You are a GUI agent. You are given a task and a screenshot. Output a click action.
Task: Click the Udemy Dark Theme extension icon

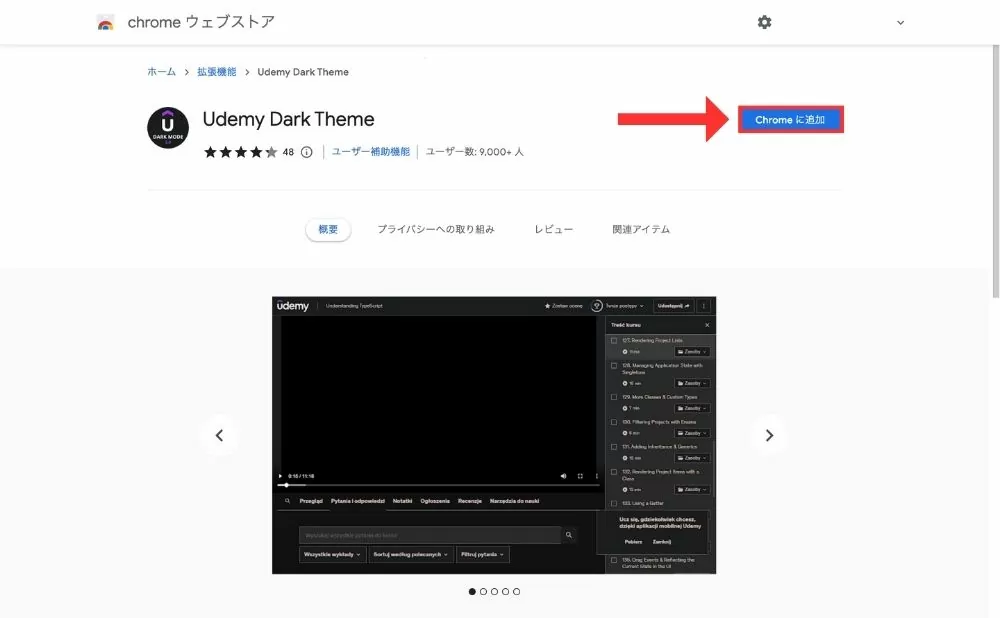click(168, 128)
